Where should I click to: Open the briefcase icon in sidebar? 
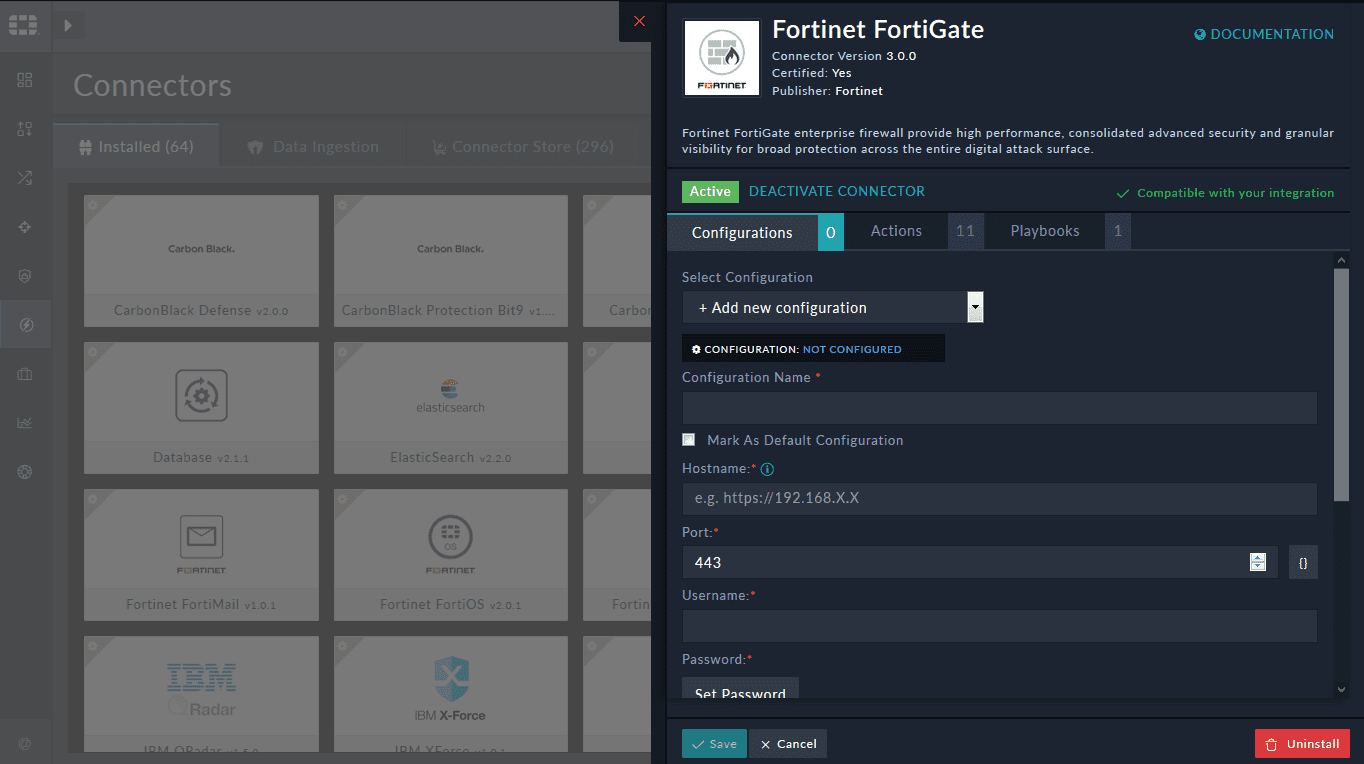pos(25,374)
